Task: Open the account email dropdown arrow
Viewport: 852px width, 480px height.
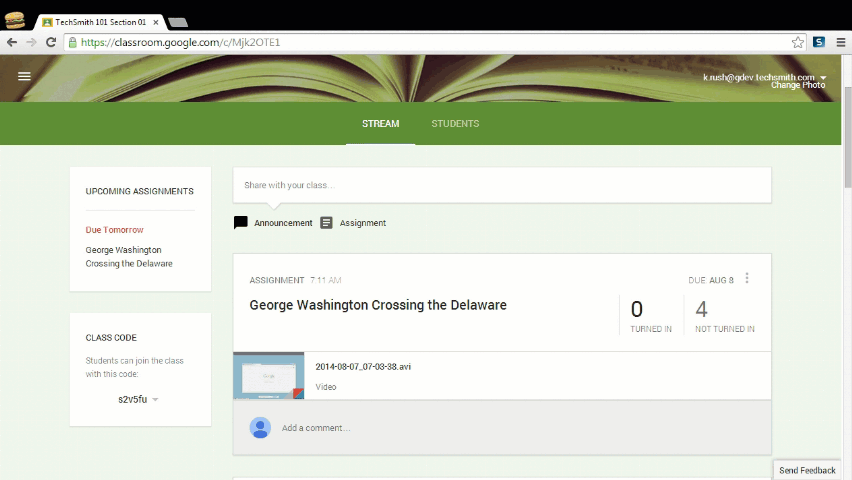Action: [823, 77]
